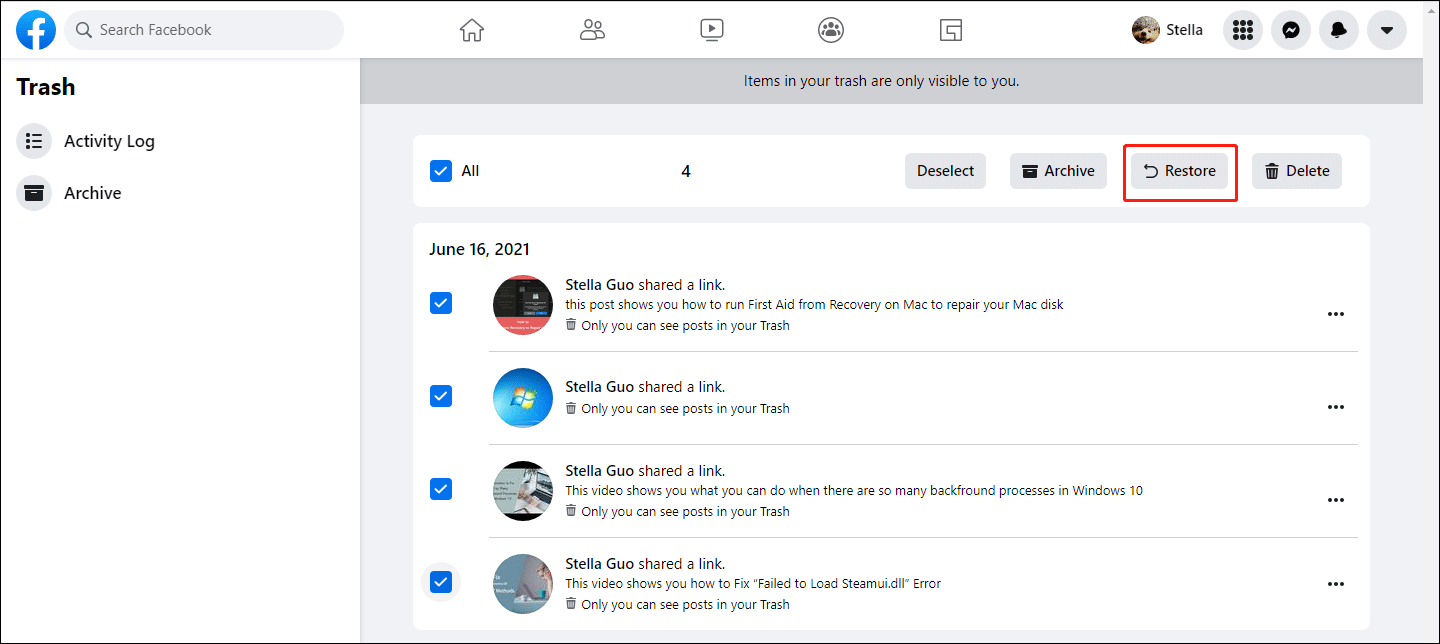
Task: Open Archive in left sidebar
Action: (x=92, y=193)
